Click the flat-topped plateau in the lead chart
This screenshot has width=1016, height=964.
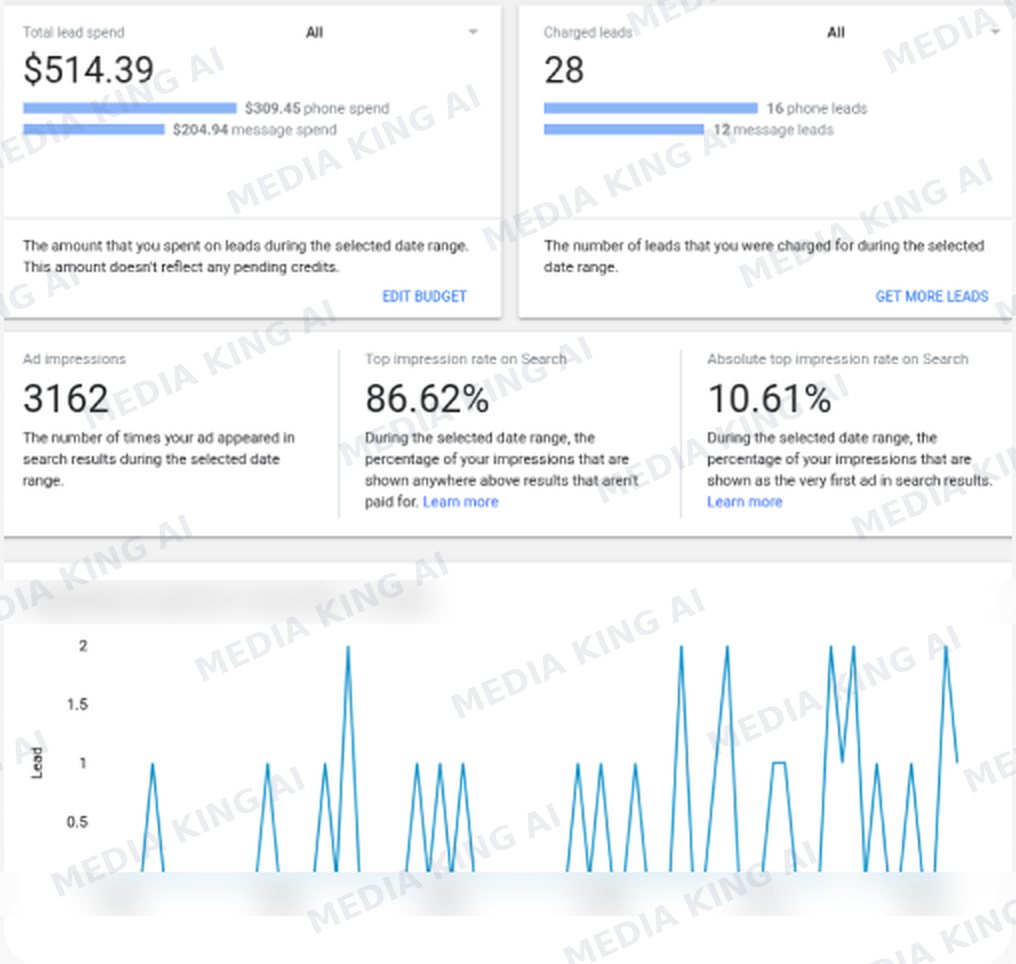[x=779, y=763]
